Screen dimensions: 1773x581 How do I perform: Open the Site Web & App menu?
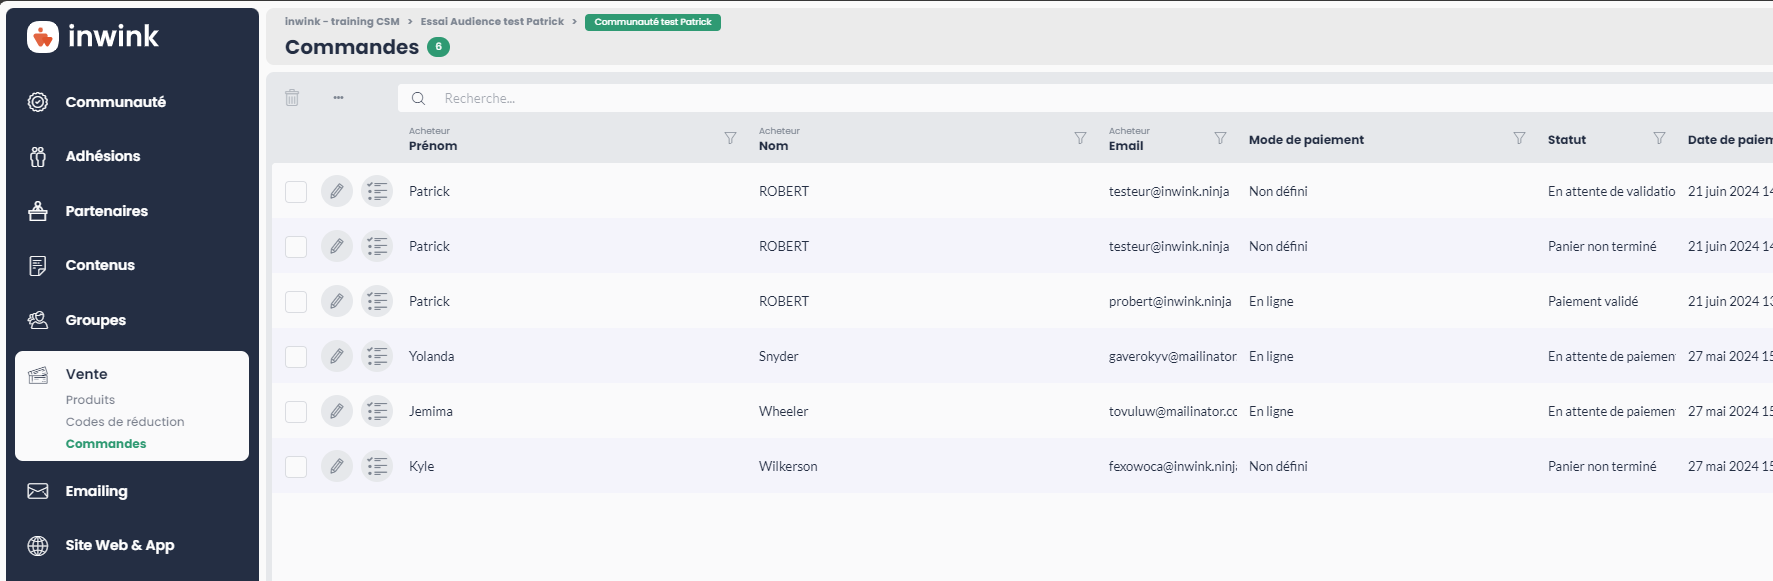[120, 545]
